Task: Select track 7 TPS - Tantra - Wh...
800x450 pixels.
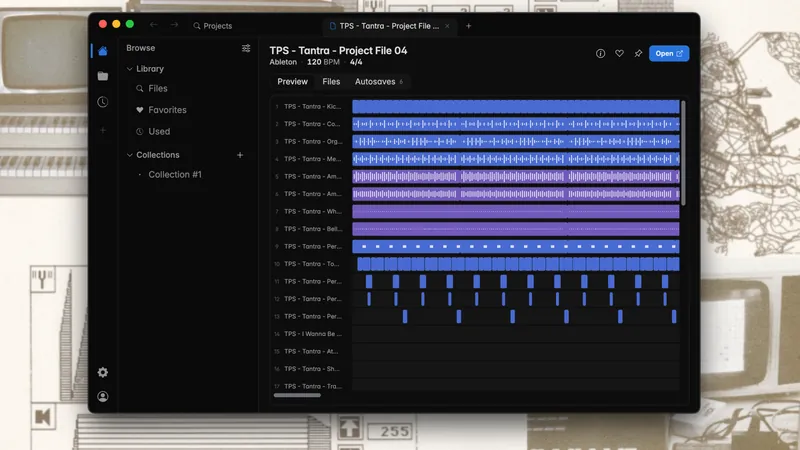Action: click(313, 211)
